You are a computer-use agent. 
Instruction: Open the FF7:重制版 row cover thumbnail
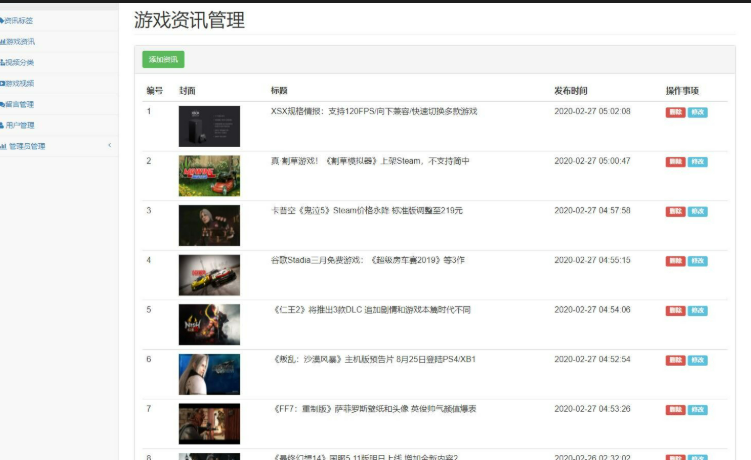209,424
